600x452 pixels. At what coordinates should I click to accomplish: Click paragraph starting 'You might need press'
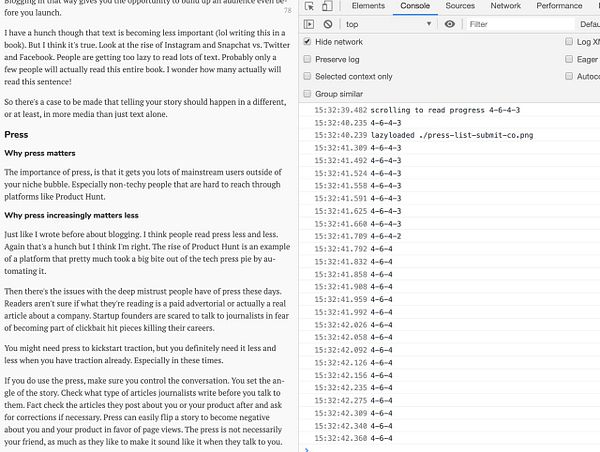click(x=140, y=354)
